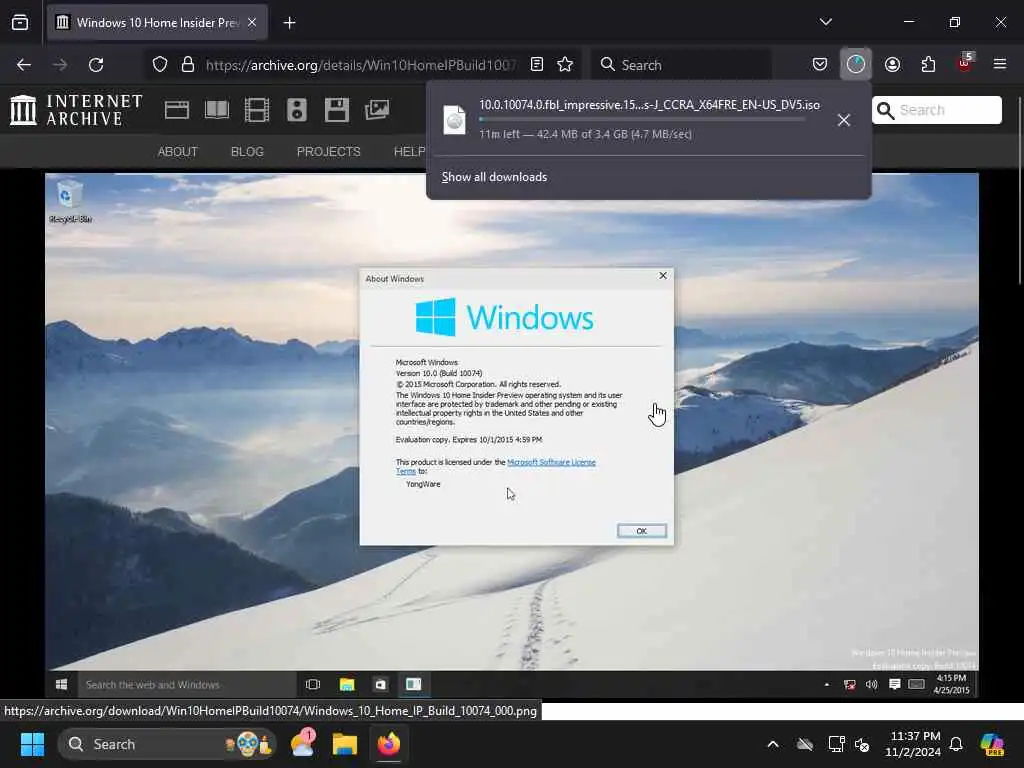The height and width of the screenshot is (768, 1024).
Task: Open the Texts book icon
Action: (217, 110)
